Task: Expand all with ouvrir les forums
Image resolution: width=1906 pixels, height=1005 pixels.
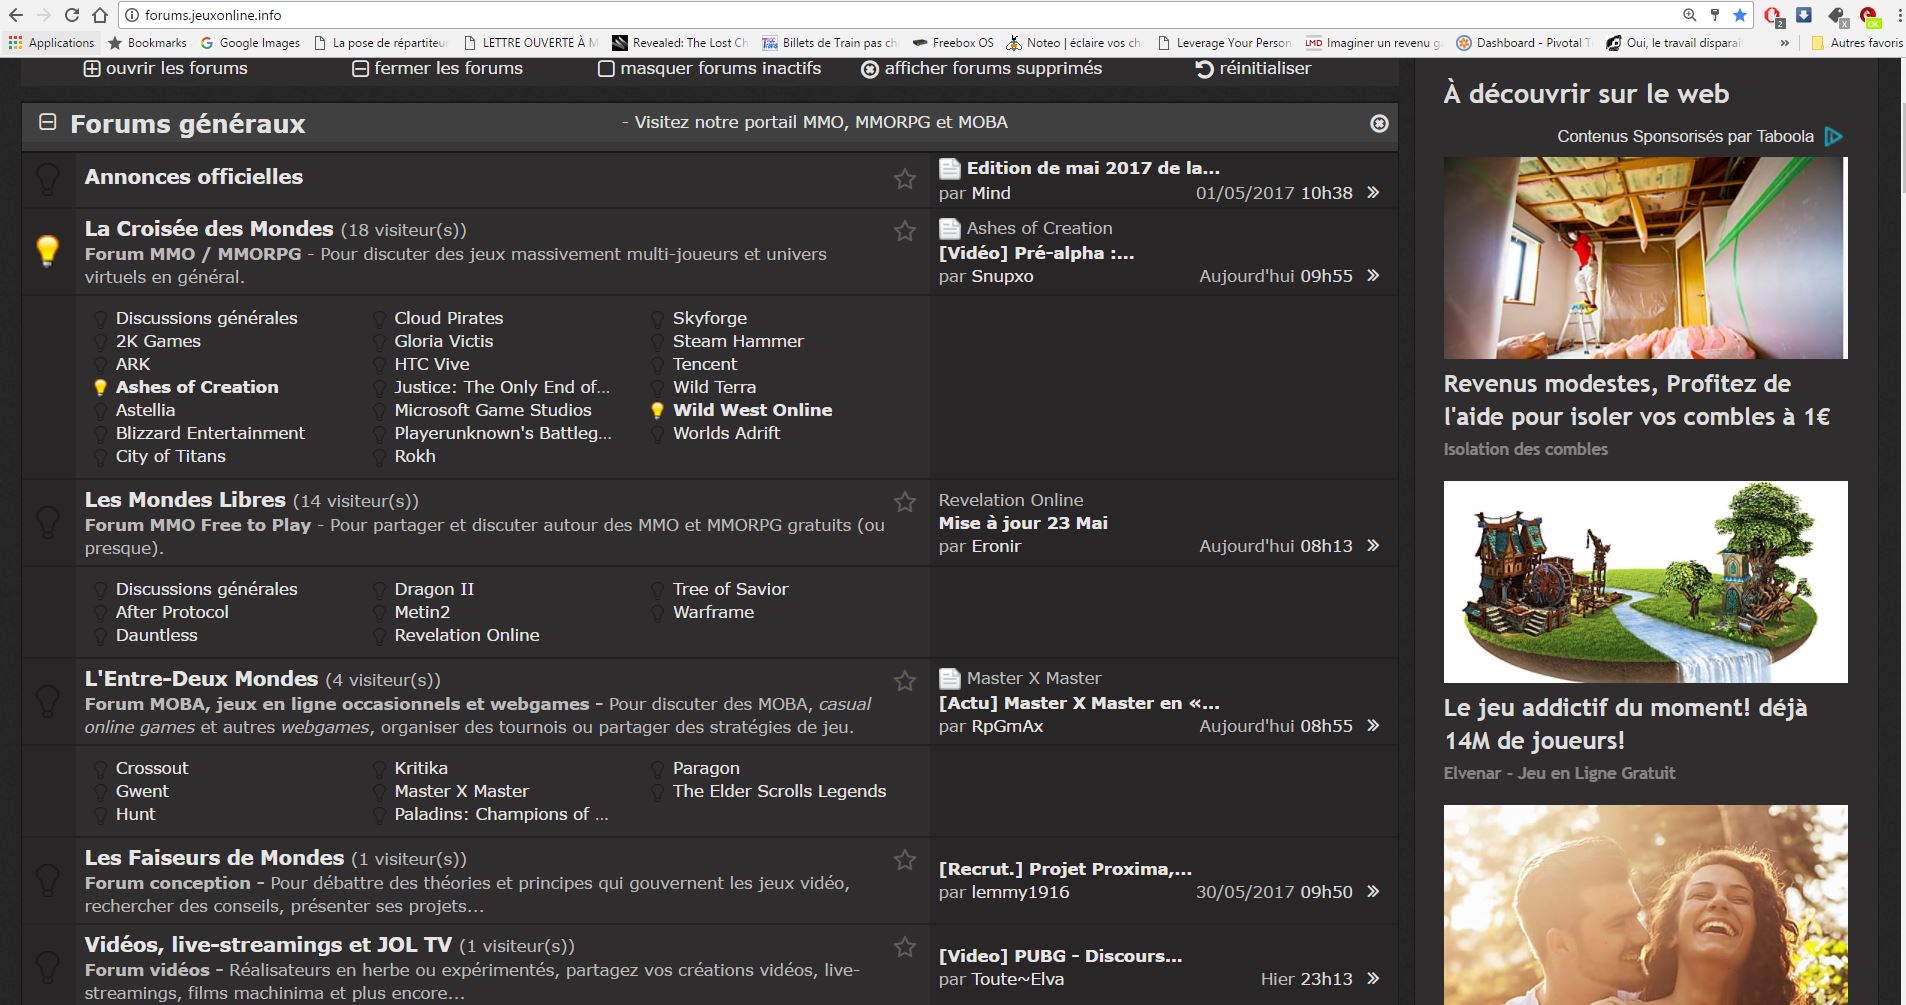Action: [x=165, y=68]
